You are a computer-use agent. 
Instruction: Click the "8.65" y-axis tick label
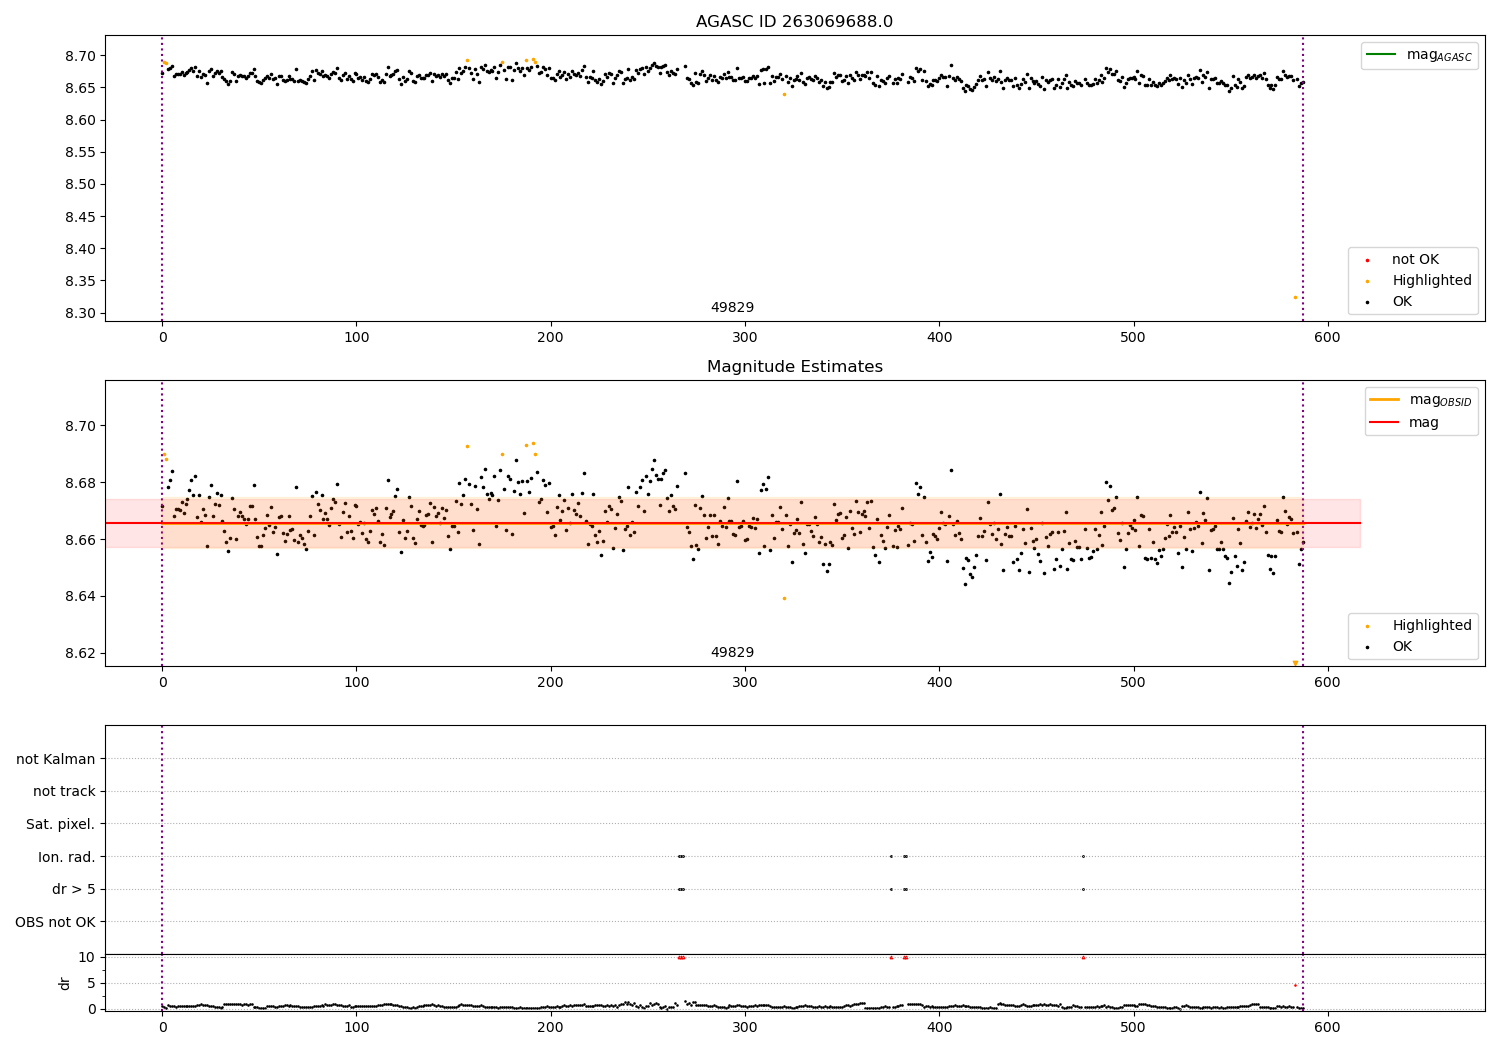[x=80, y=88]
